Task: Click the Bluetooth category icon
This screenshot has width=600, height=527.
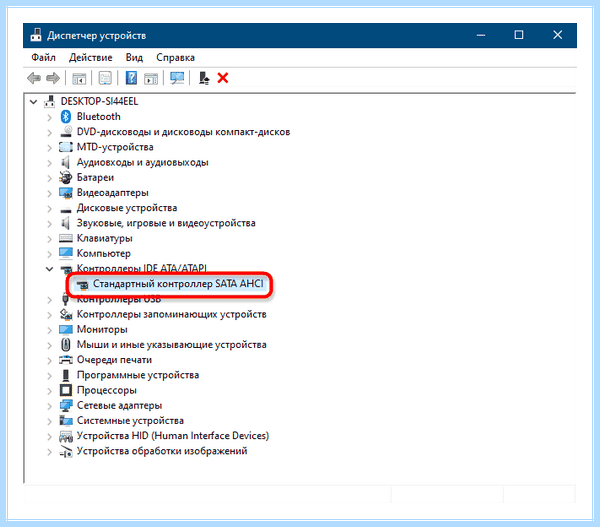Action: (66, 116)
